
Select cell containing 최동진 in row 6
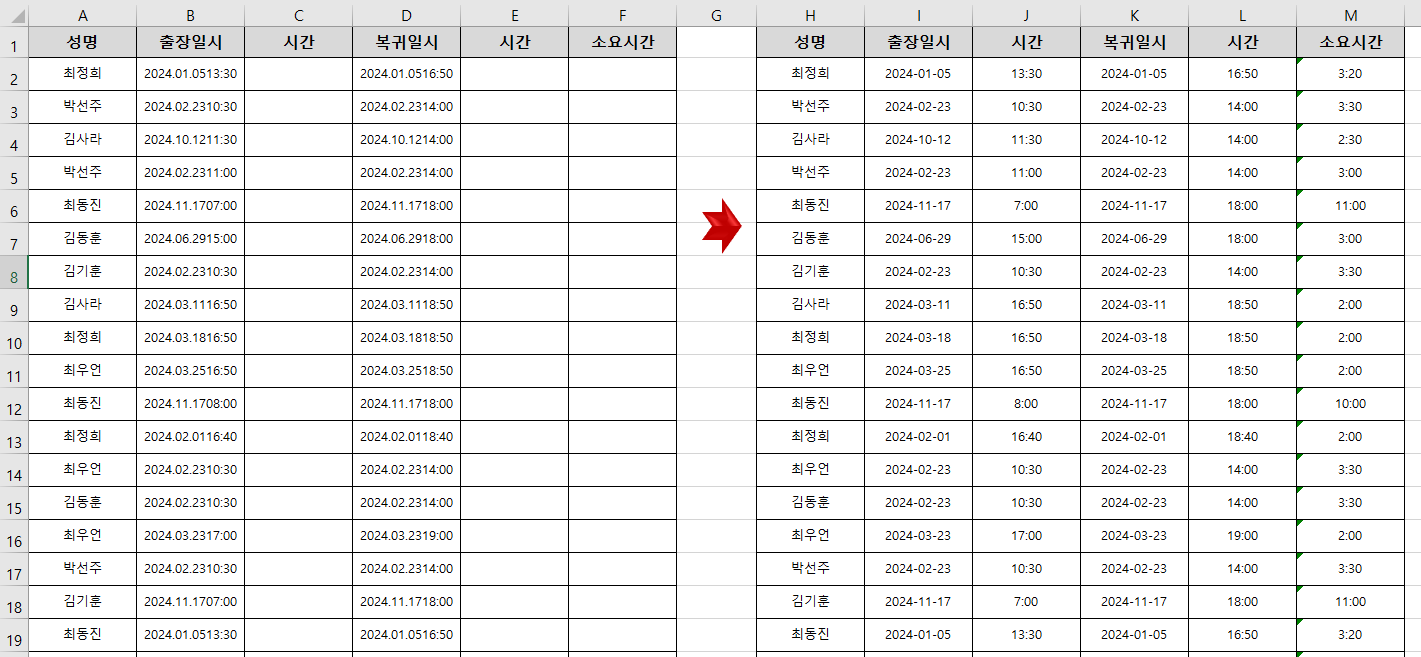83,206
